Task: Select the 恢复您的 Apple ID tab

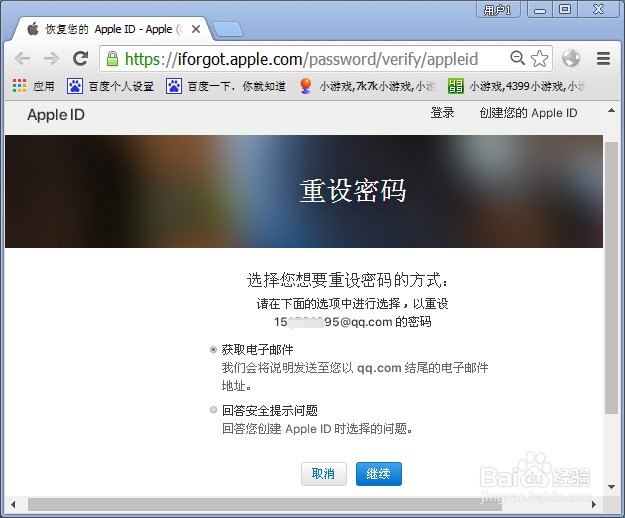Action: [x=112, y=29]
